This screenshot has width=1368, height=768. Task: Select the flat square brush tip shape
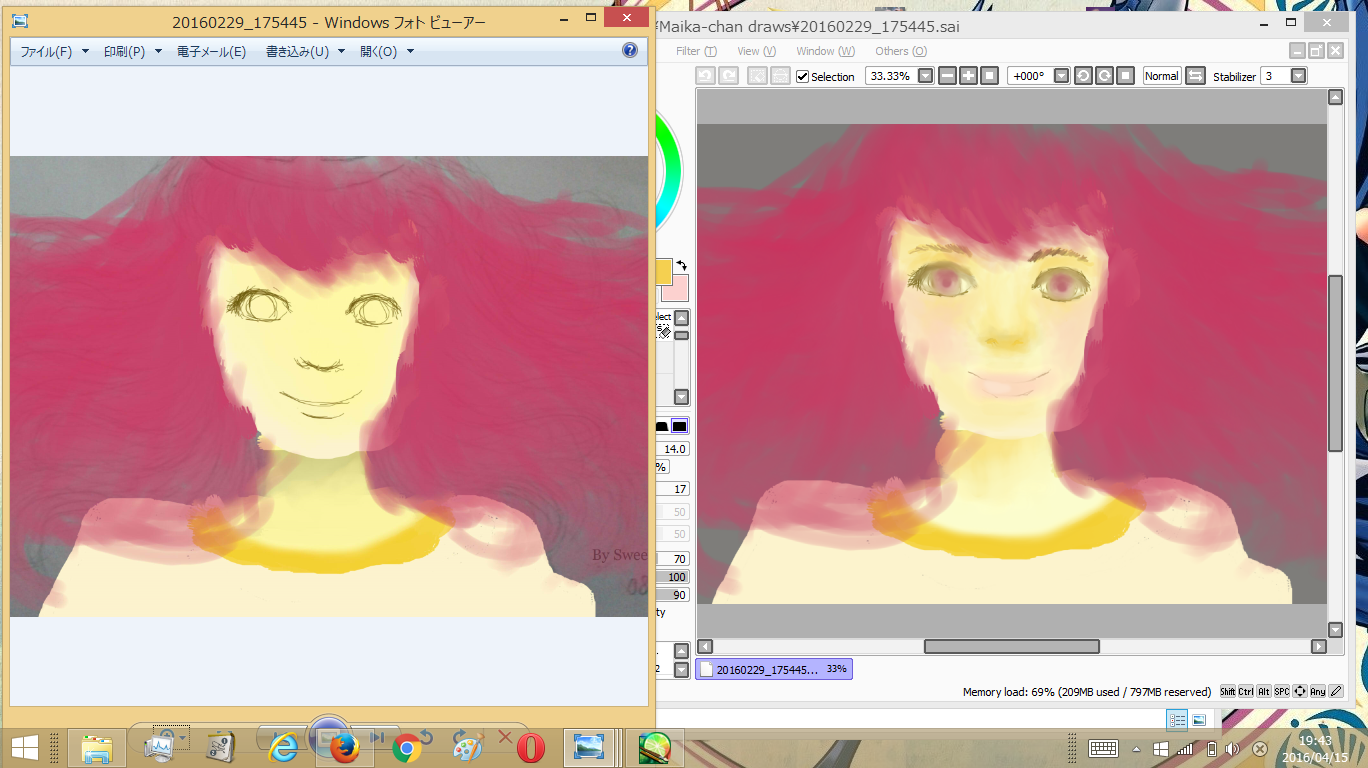680,427
